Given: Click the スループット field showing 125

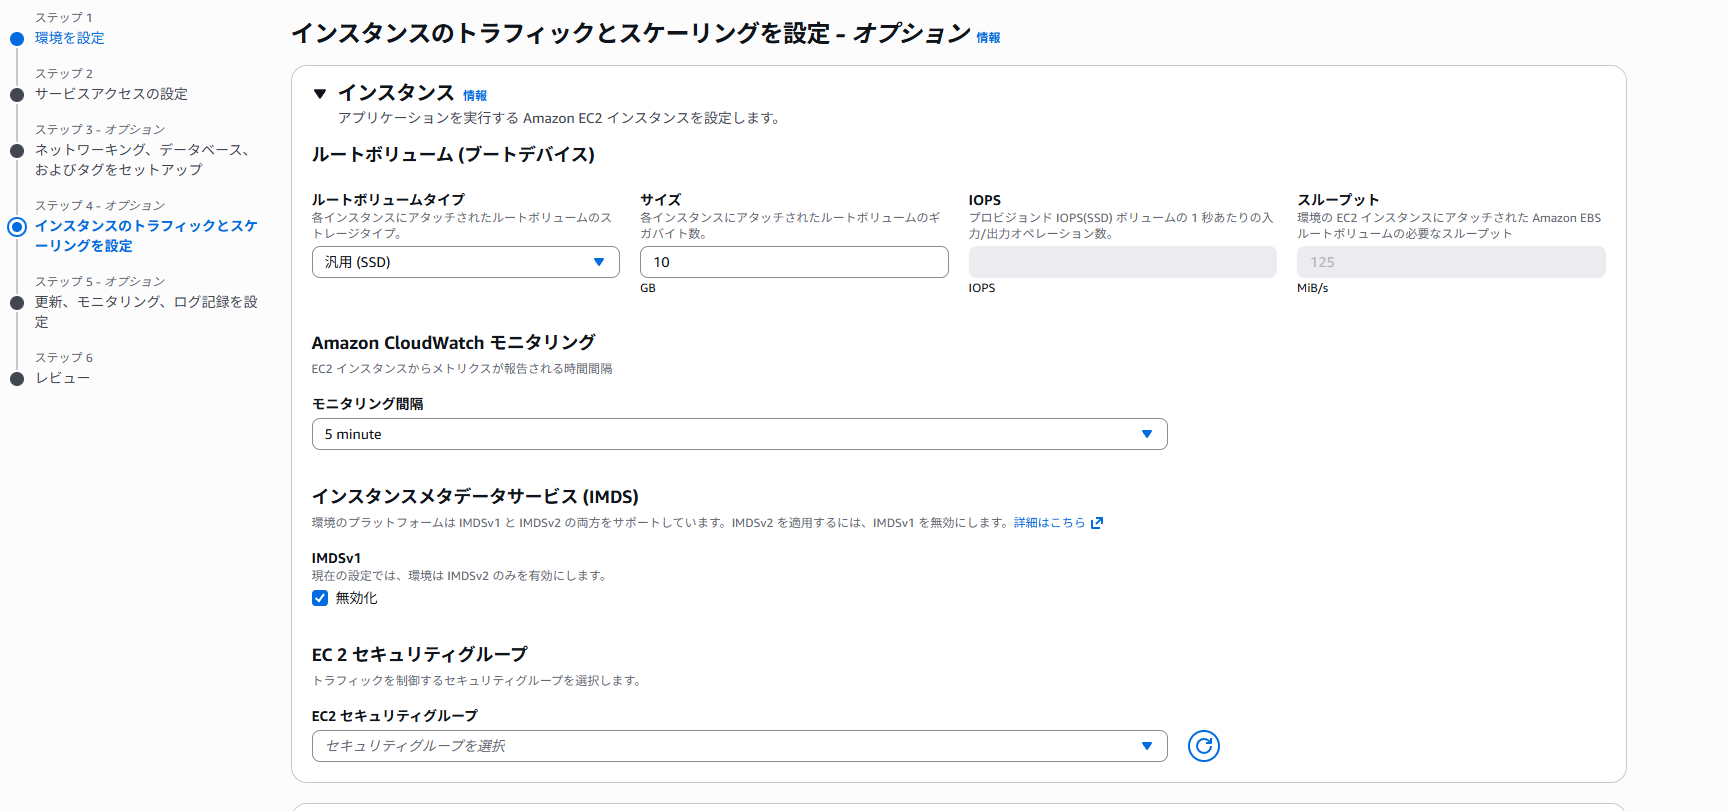Looking at the screenshot, I should [x=1451, y=262].
